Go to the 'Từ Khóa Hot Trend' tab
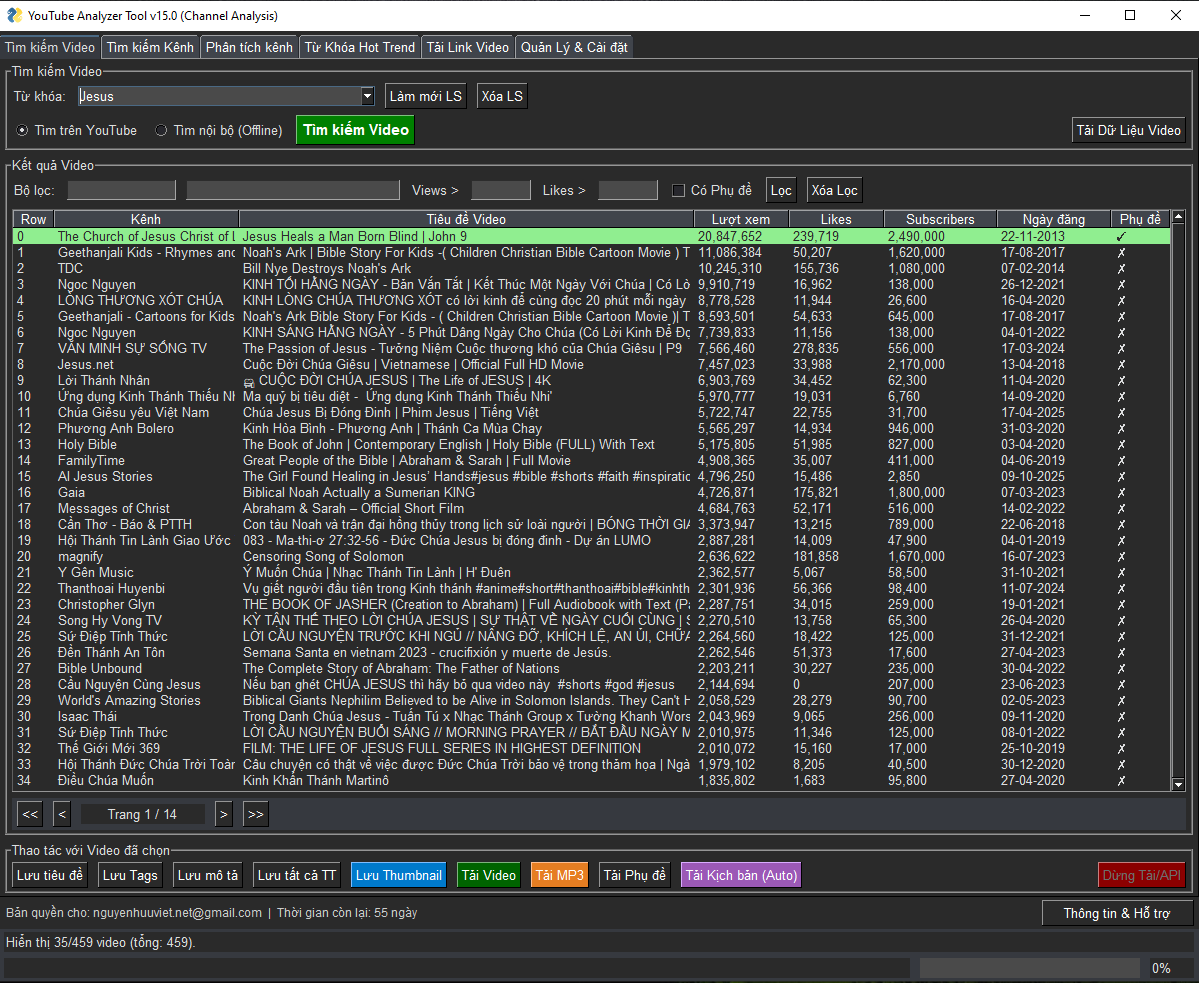The width and height of the screenshot is (1199, 983). click(x=359, y=47)
